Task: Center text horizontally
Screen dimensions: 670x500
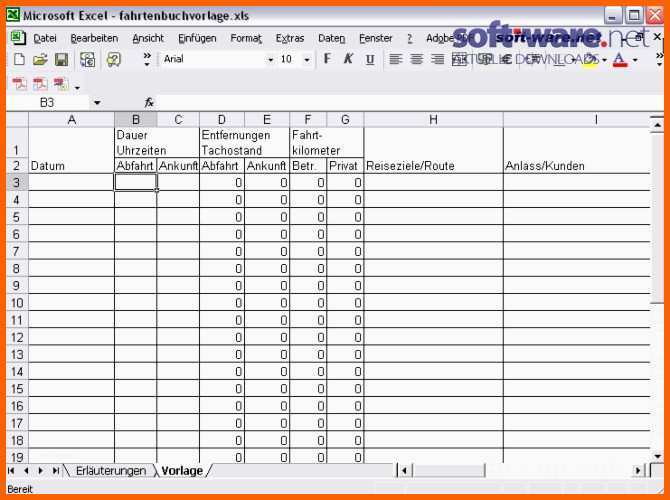Action: point(416,59)
